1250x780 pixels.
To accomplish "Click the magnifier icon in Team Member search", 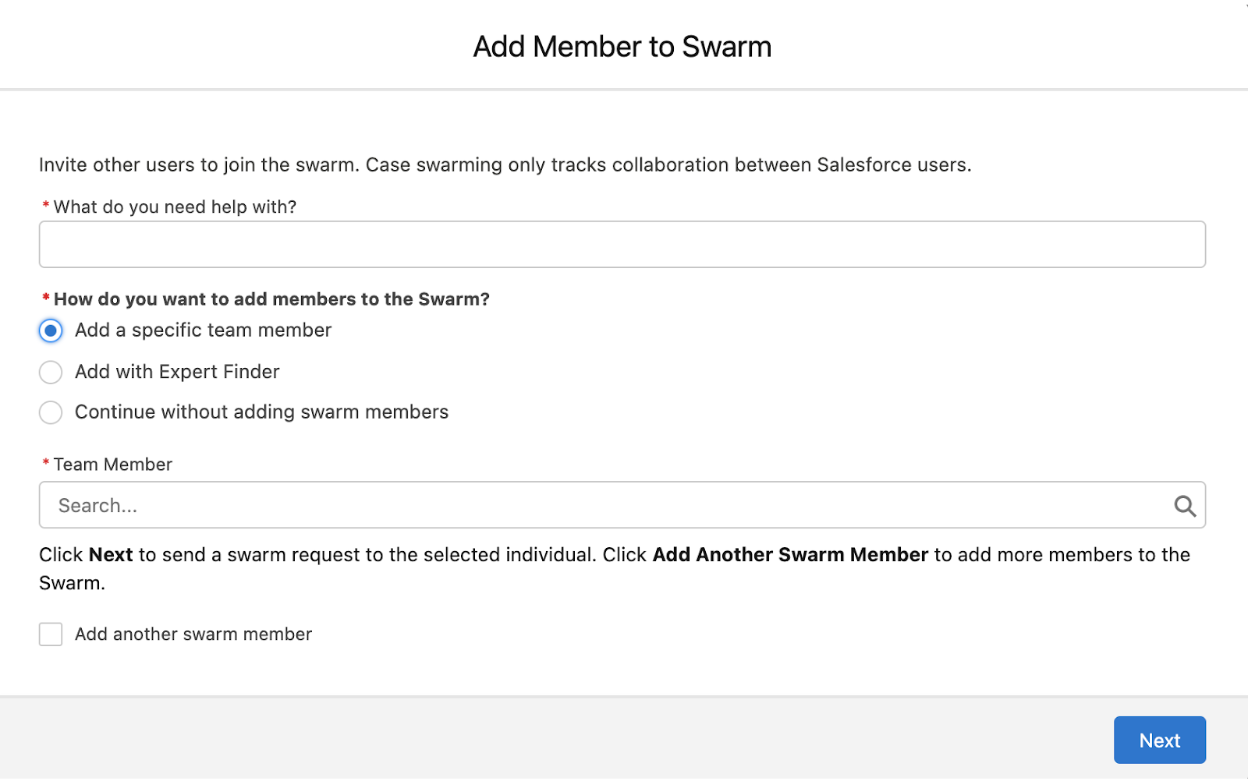I will (1185, 506).
